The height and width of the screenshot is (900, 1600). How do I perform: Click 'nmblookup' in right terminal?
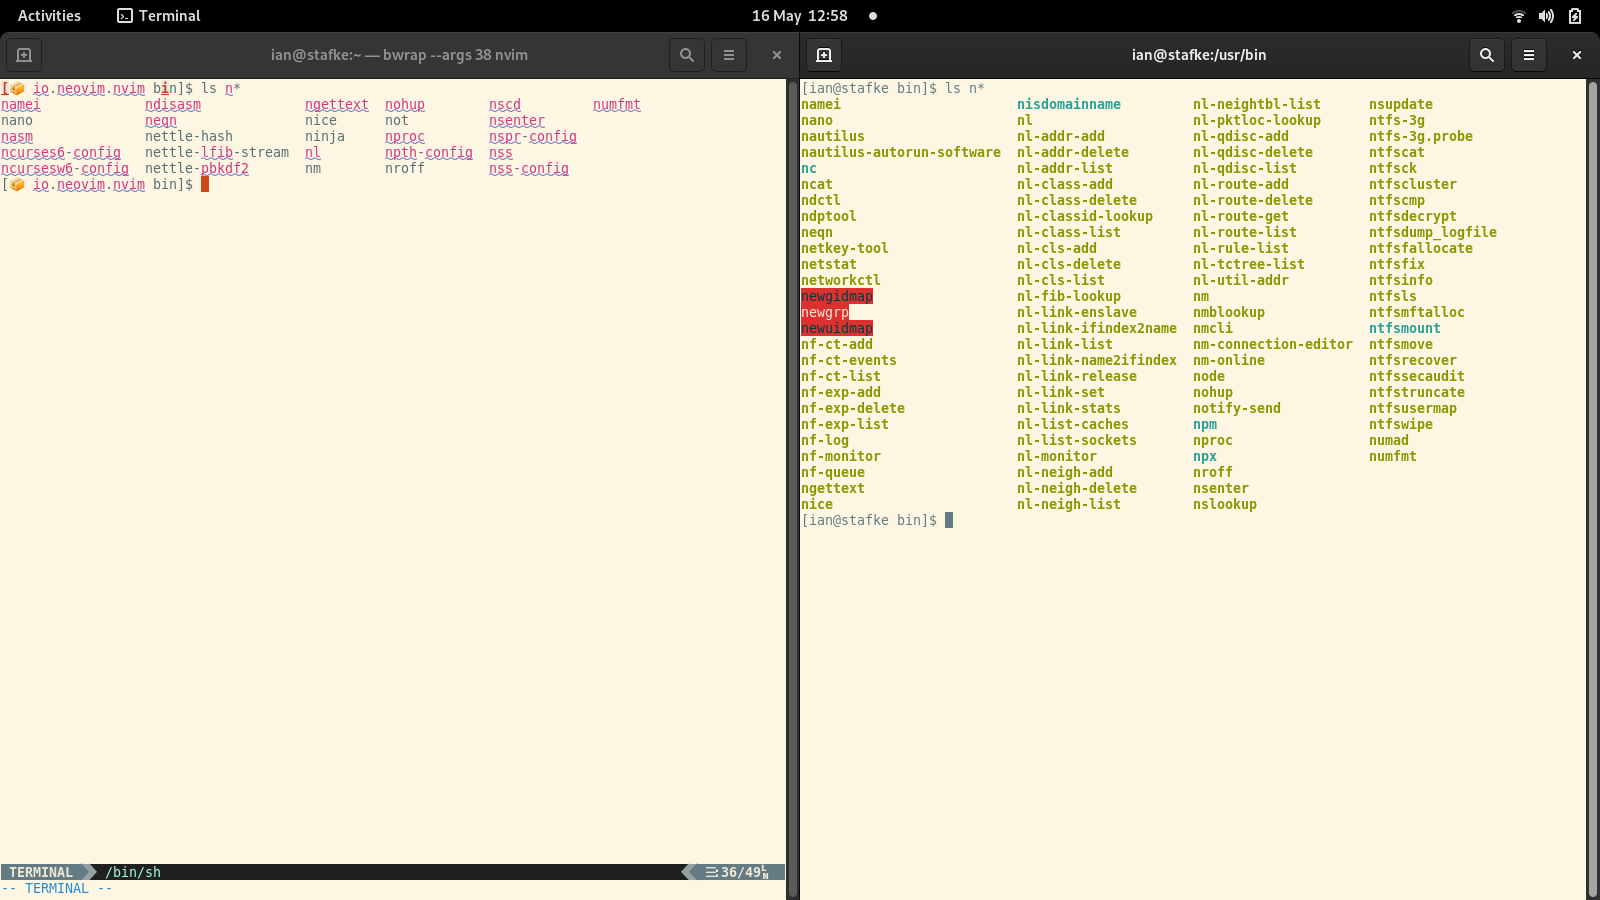point(1229,312)
